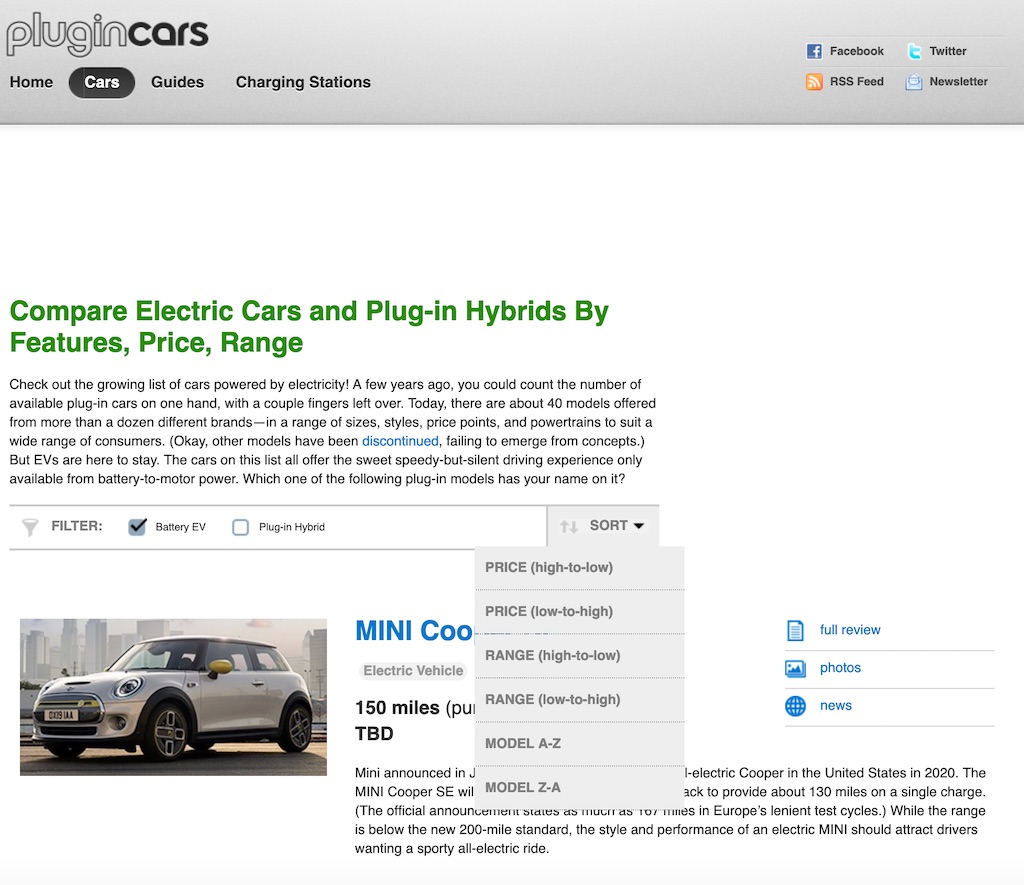Follow the Twitter text link
1024x885 pixels.
pos(948,51)
